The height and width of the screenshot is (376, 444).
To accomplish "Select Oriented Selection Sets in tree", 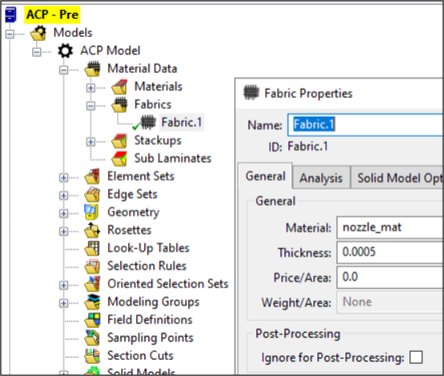I will point(168,284).
